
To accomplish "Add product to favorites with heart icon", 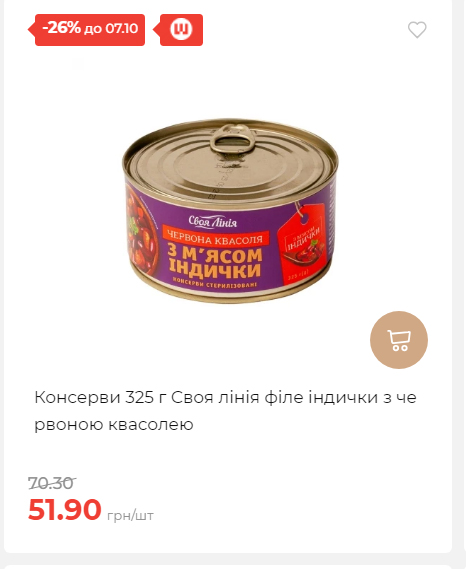I will pyautogui.click(x=417, y=30).
